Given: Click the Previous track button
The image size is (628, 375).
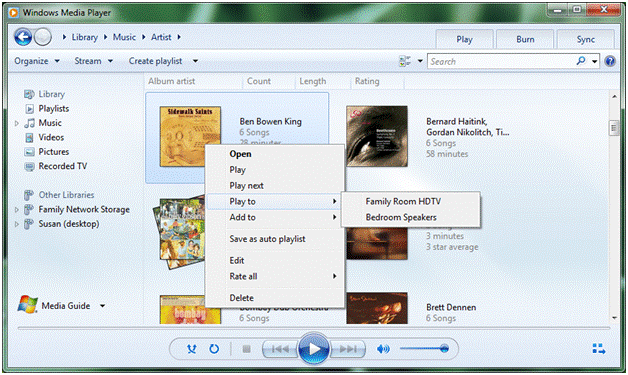Looking at the screenshot, I should pos(280,349).
